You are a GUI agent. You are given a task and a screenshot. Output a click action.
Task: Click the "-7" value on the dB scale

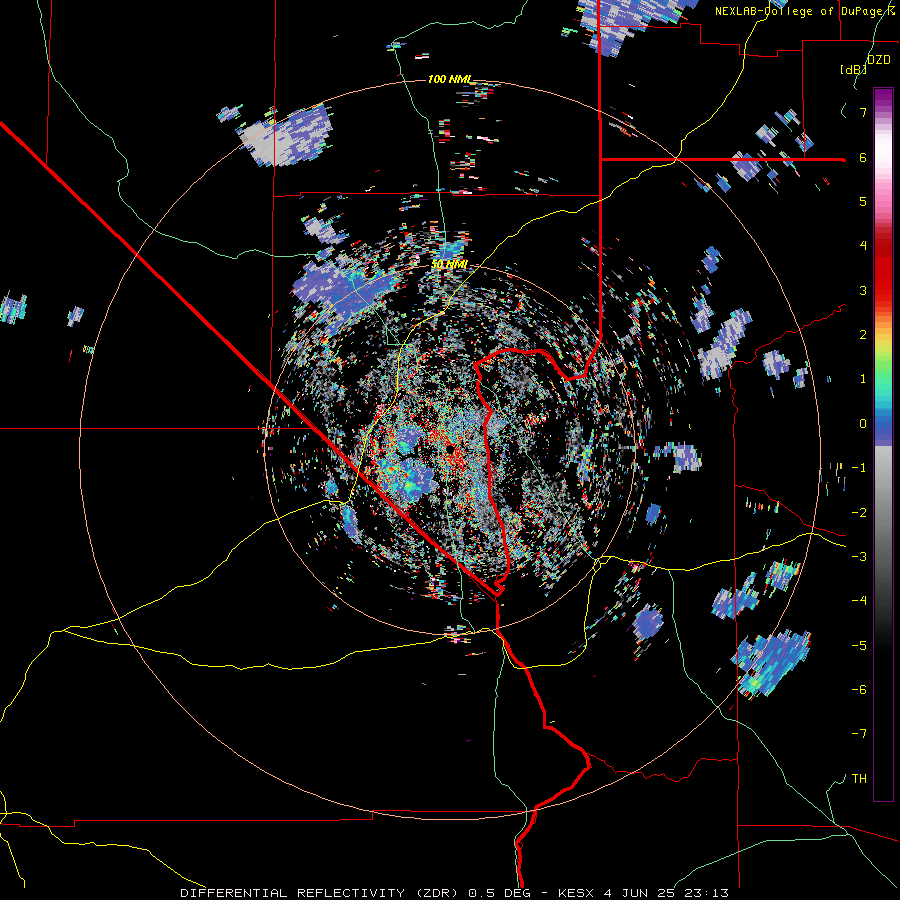859,734
